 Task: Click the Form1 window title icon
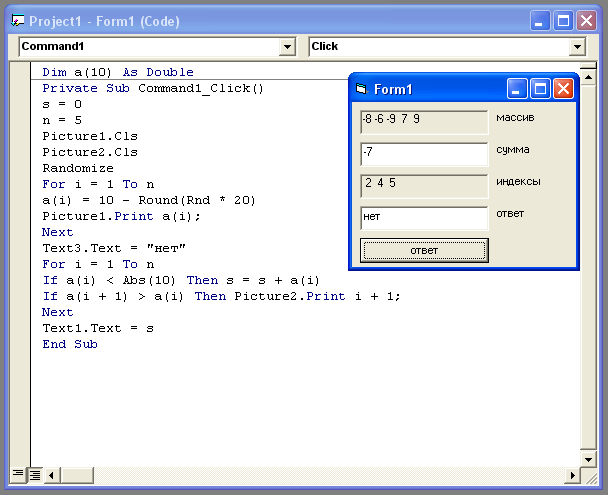[x=361, y=89]
